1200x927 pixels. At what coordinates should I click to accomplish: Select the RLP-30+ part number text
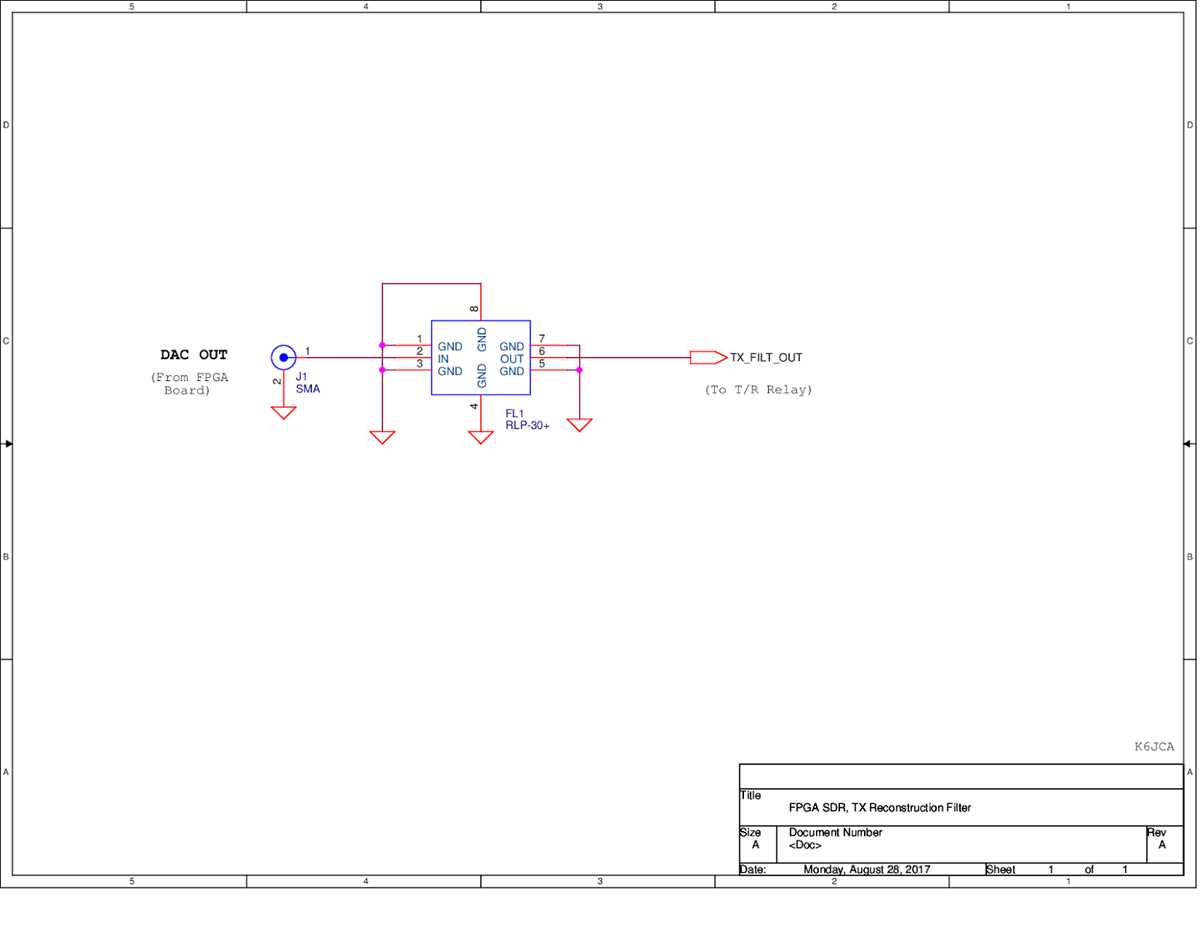(x=527, y=425)
